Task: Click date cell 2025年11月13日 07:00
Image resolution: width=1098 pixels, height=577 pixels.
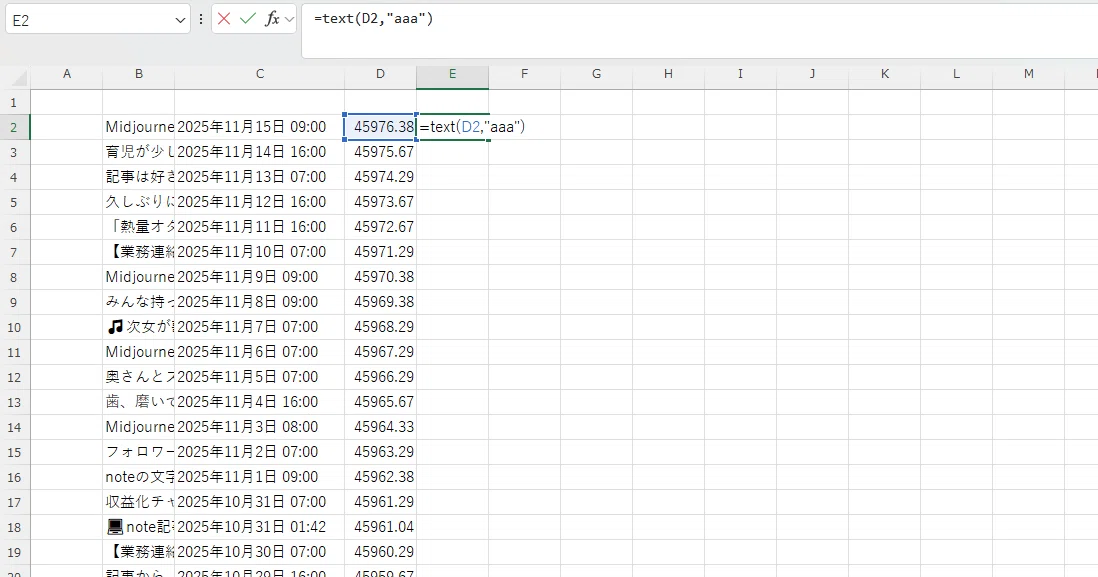Action: 260,177
